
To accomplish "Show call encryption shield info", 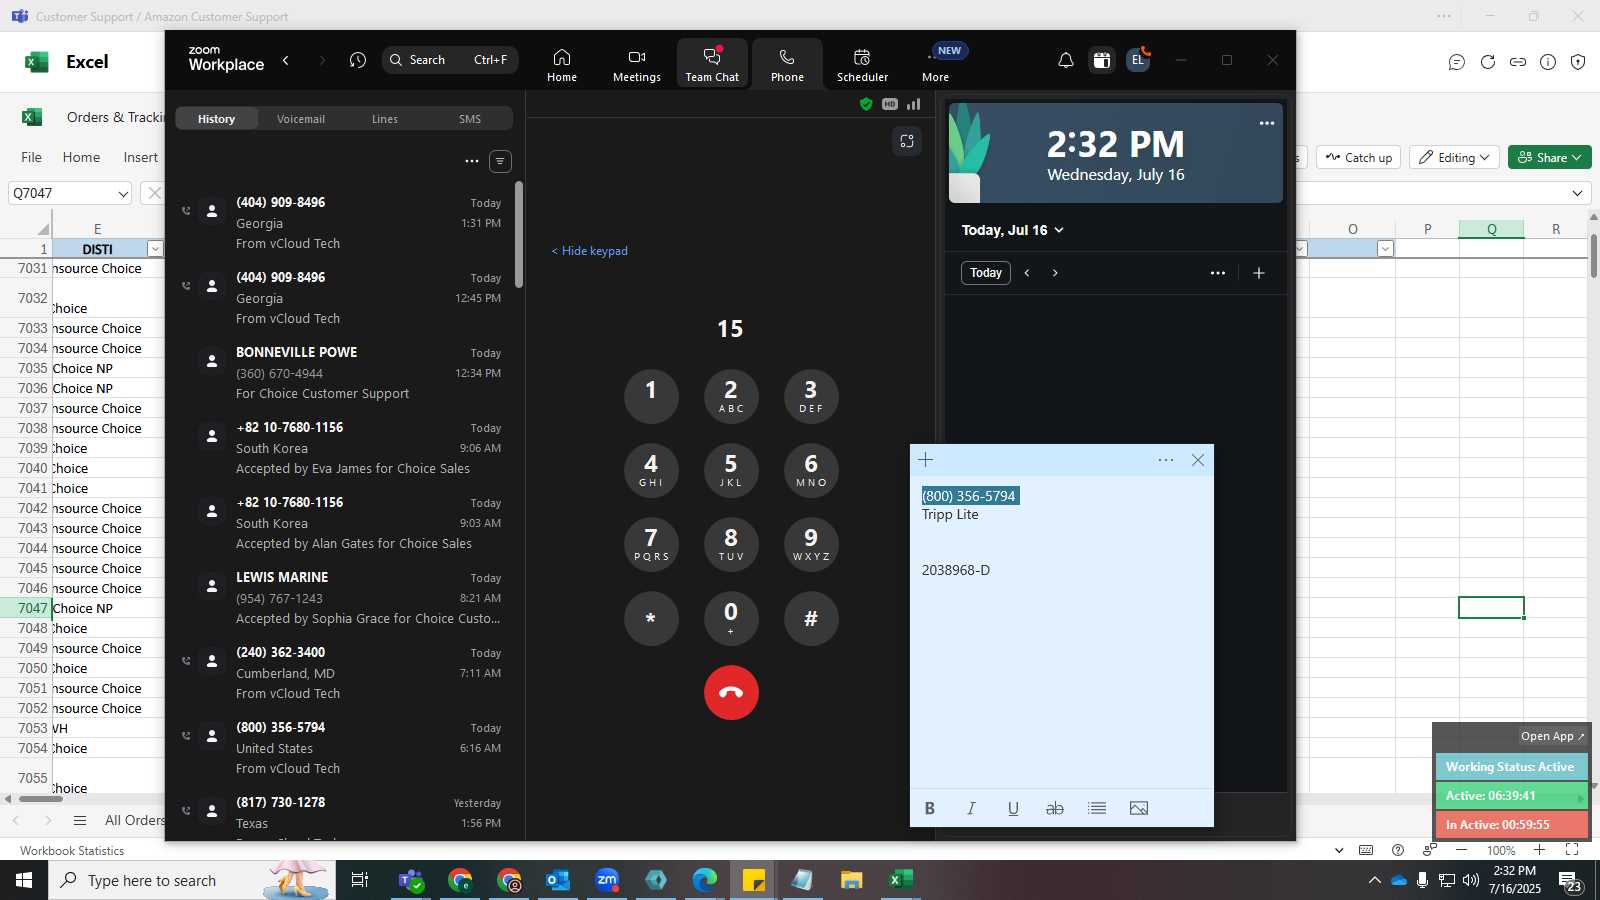I will point(866,104).
